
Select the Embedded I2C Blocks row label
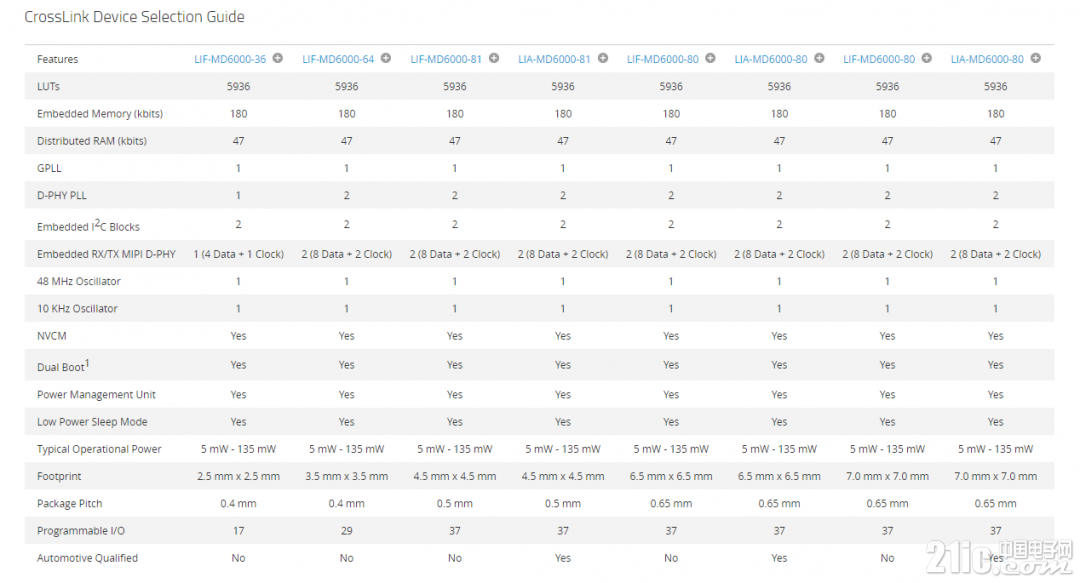tap(88, 225)
